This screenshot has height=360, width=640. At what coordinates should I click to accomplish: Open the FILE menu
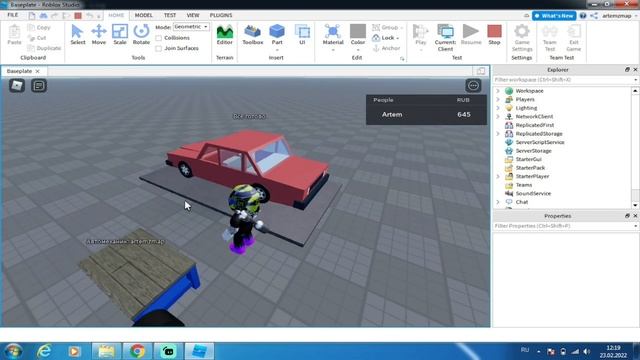point(13,15)
